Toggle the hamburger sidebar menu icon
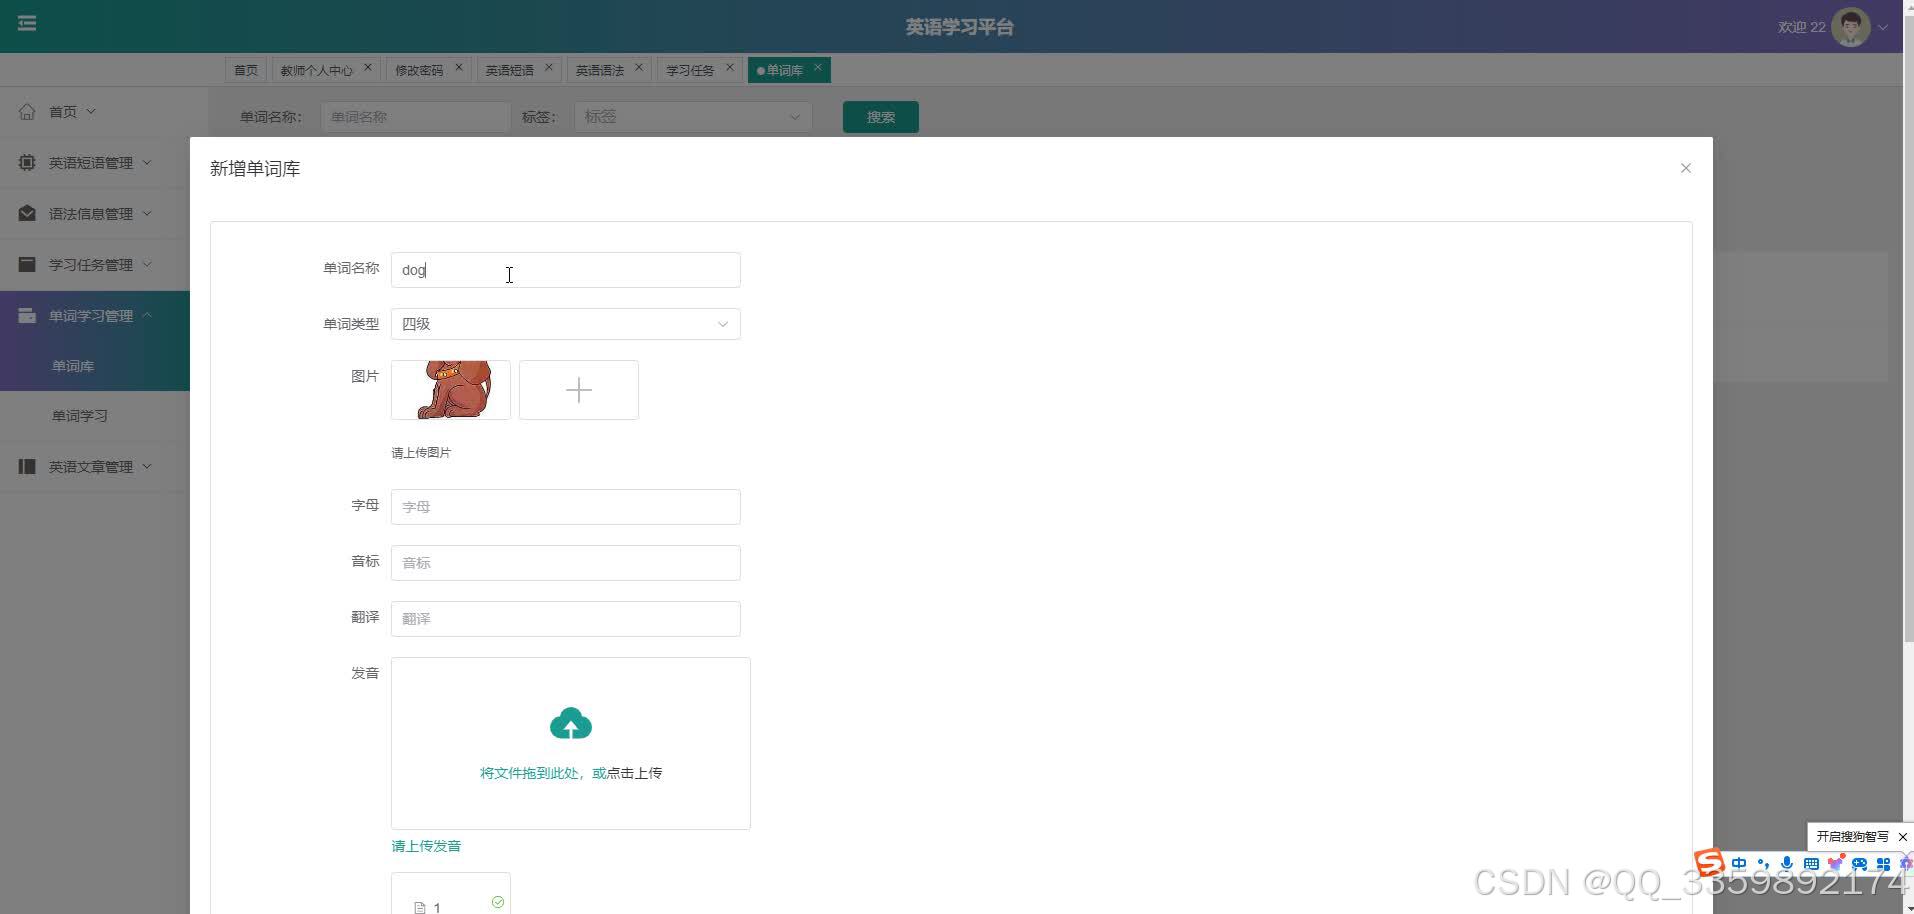This screenshot has width=1914, height=914. point(27,23)
